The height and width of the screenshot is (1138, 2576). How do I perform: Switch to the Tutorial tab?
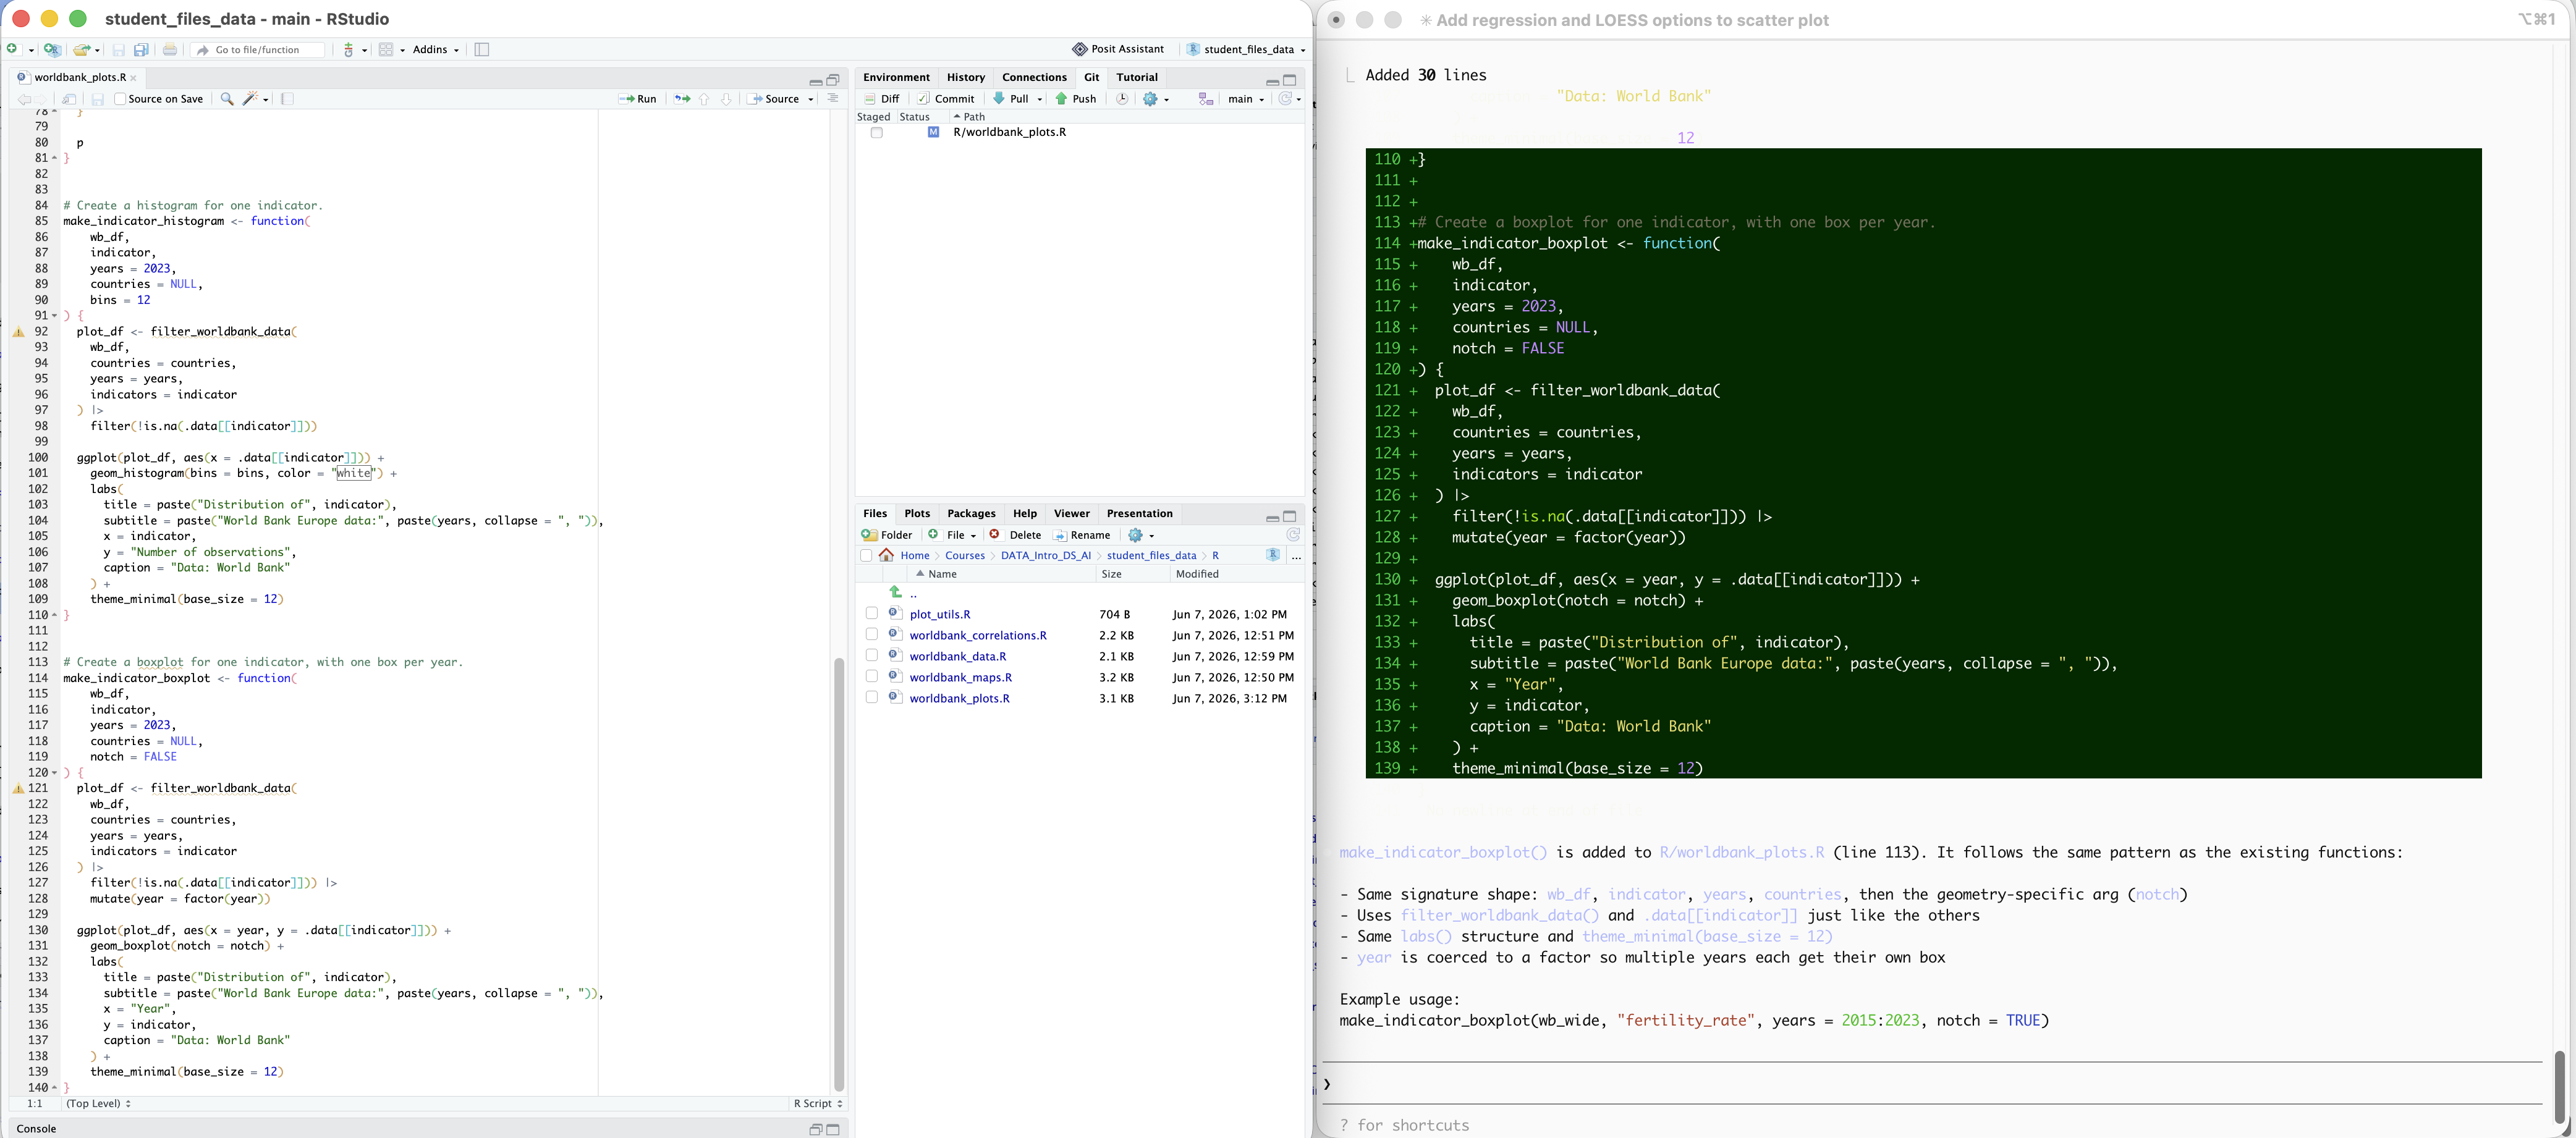pyautogui.click(x=1137, y=77)
